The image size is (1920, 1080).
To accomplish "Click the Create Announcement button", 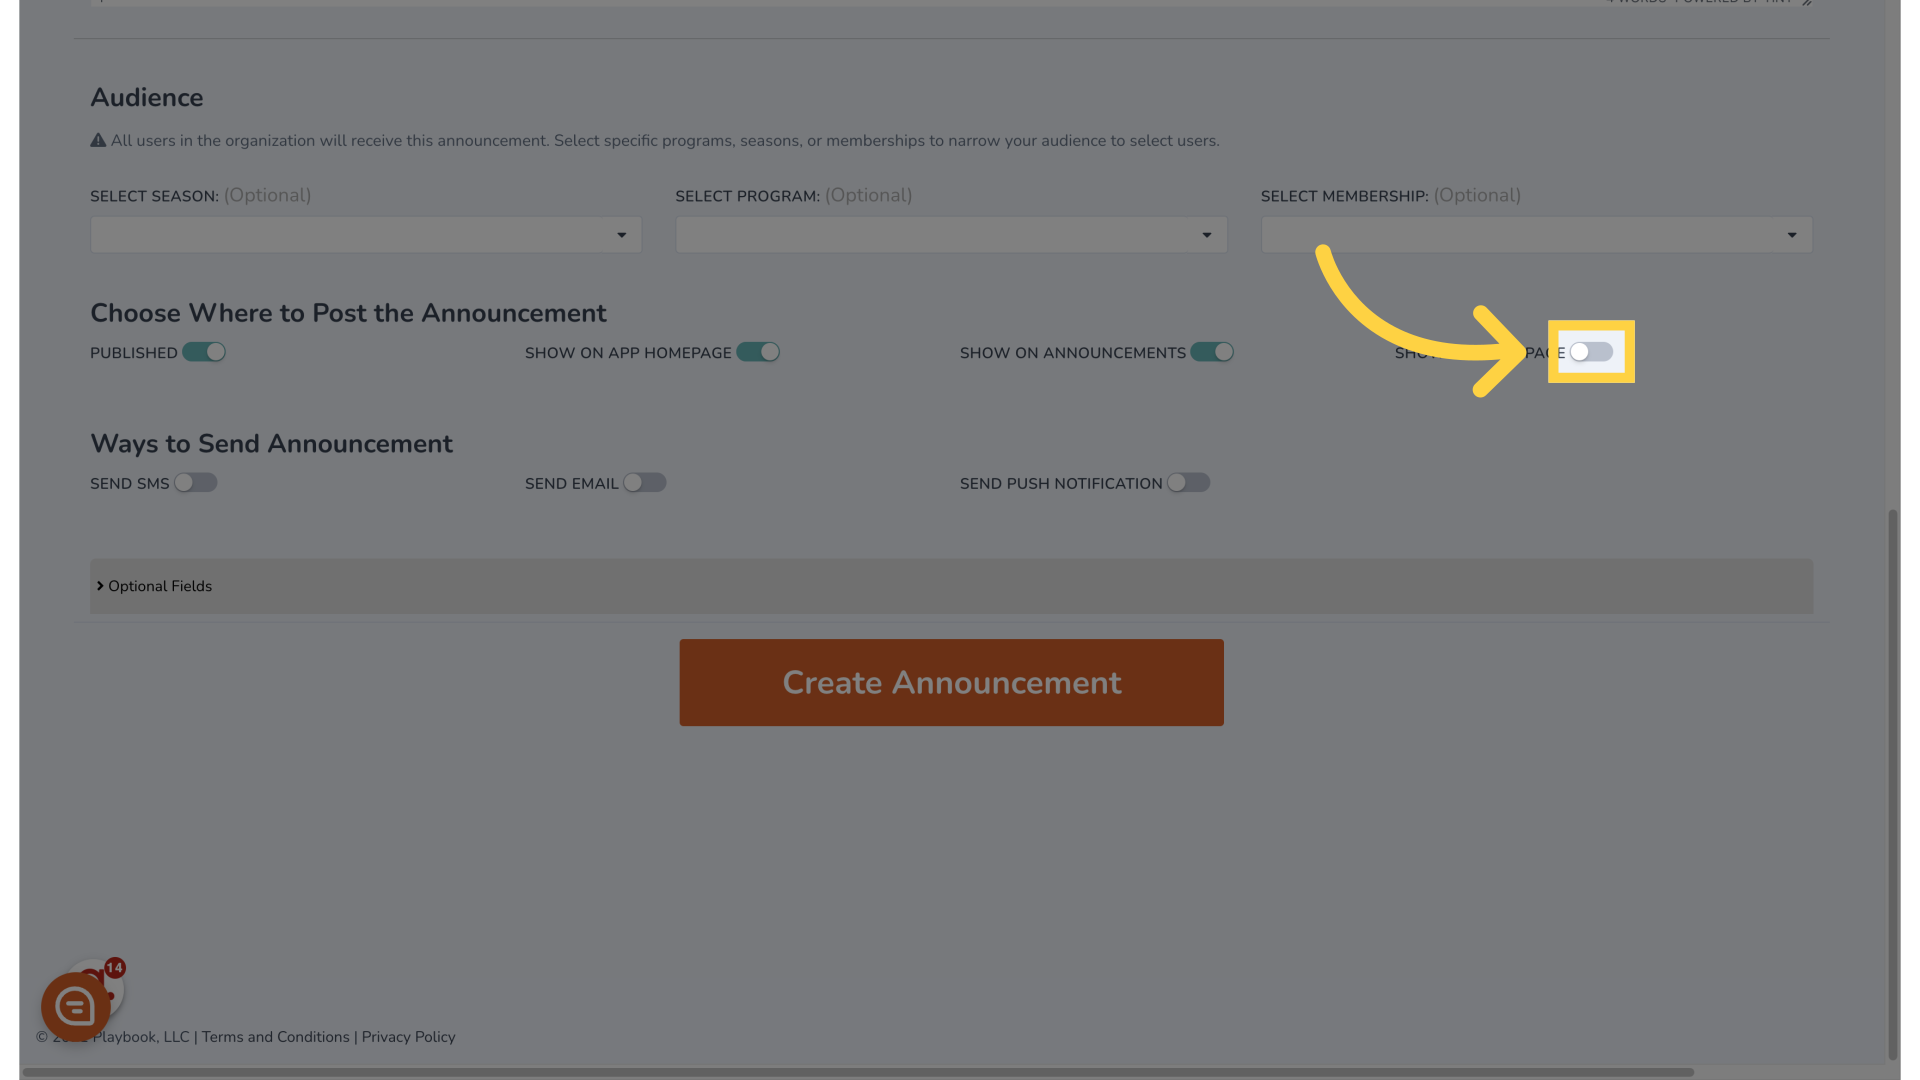I will (951, 683).
